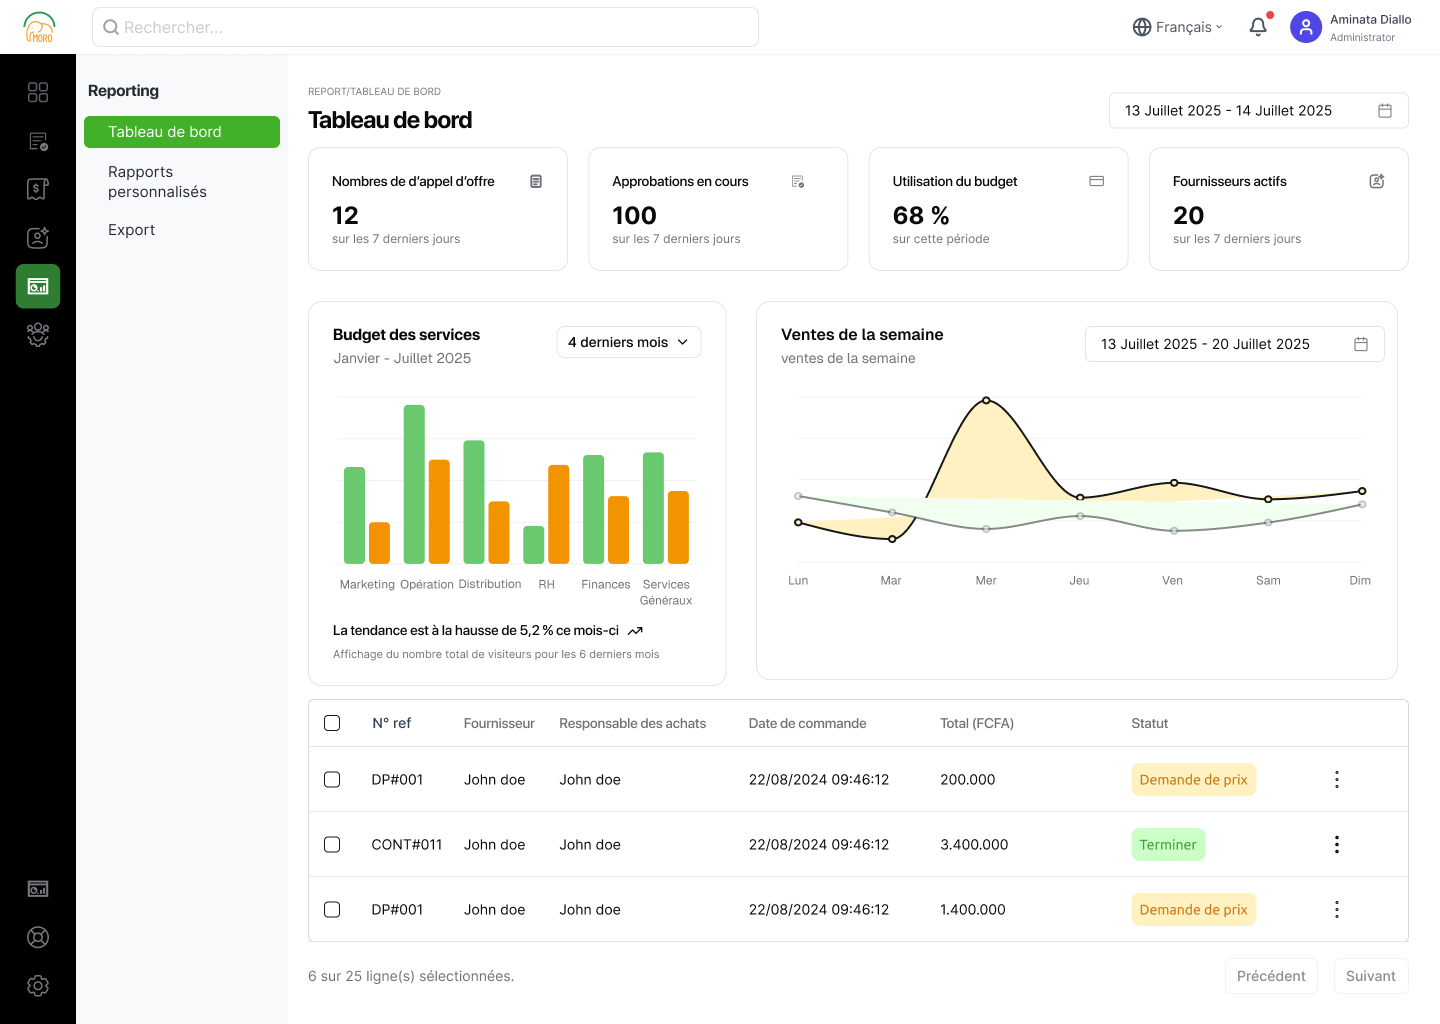Click the invoice dollar icon in sidebar

click(38, 189)
